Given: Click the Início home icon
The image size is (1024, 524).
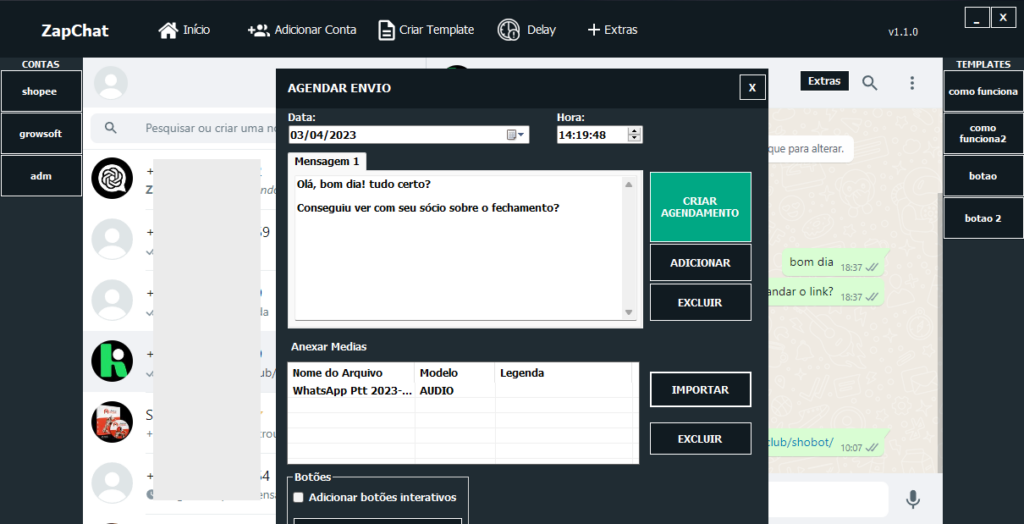Looking at the screenshot, I should pyautogui.click(x=168, y=30).
